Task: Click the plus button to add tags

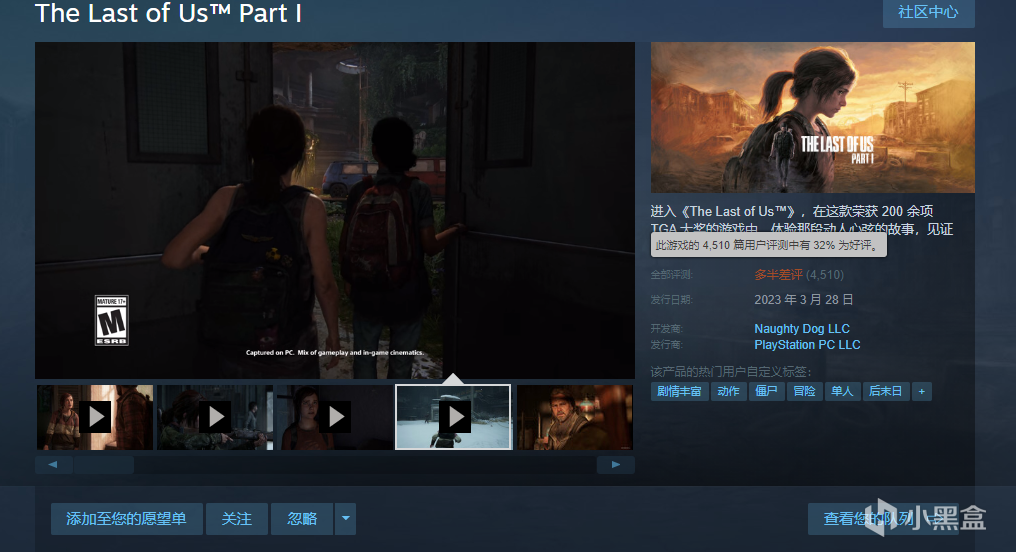Action: tap(921, 391)
